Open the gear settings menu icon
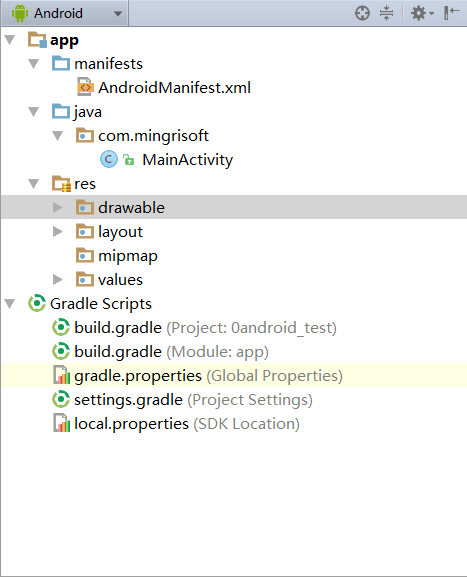467x577 pixels. click(x=422, y=13)
